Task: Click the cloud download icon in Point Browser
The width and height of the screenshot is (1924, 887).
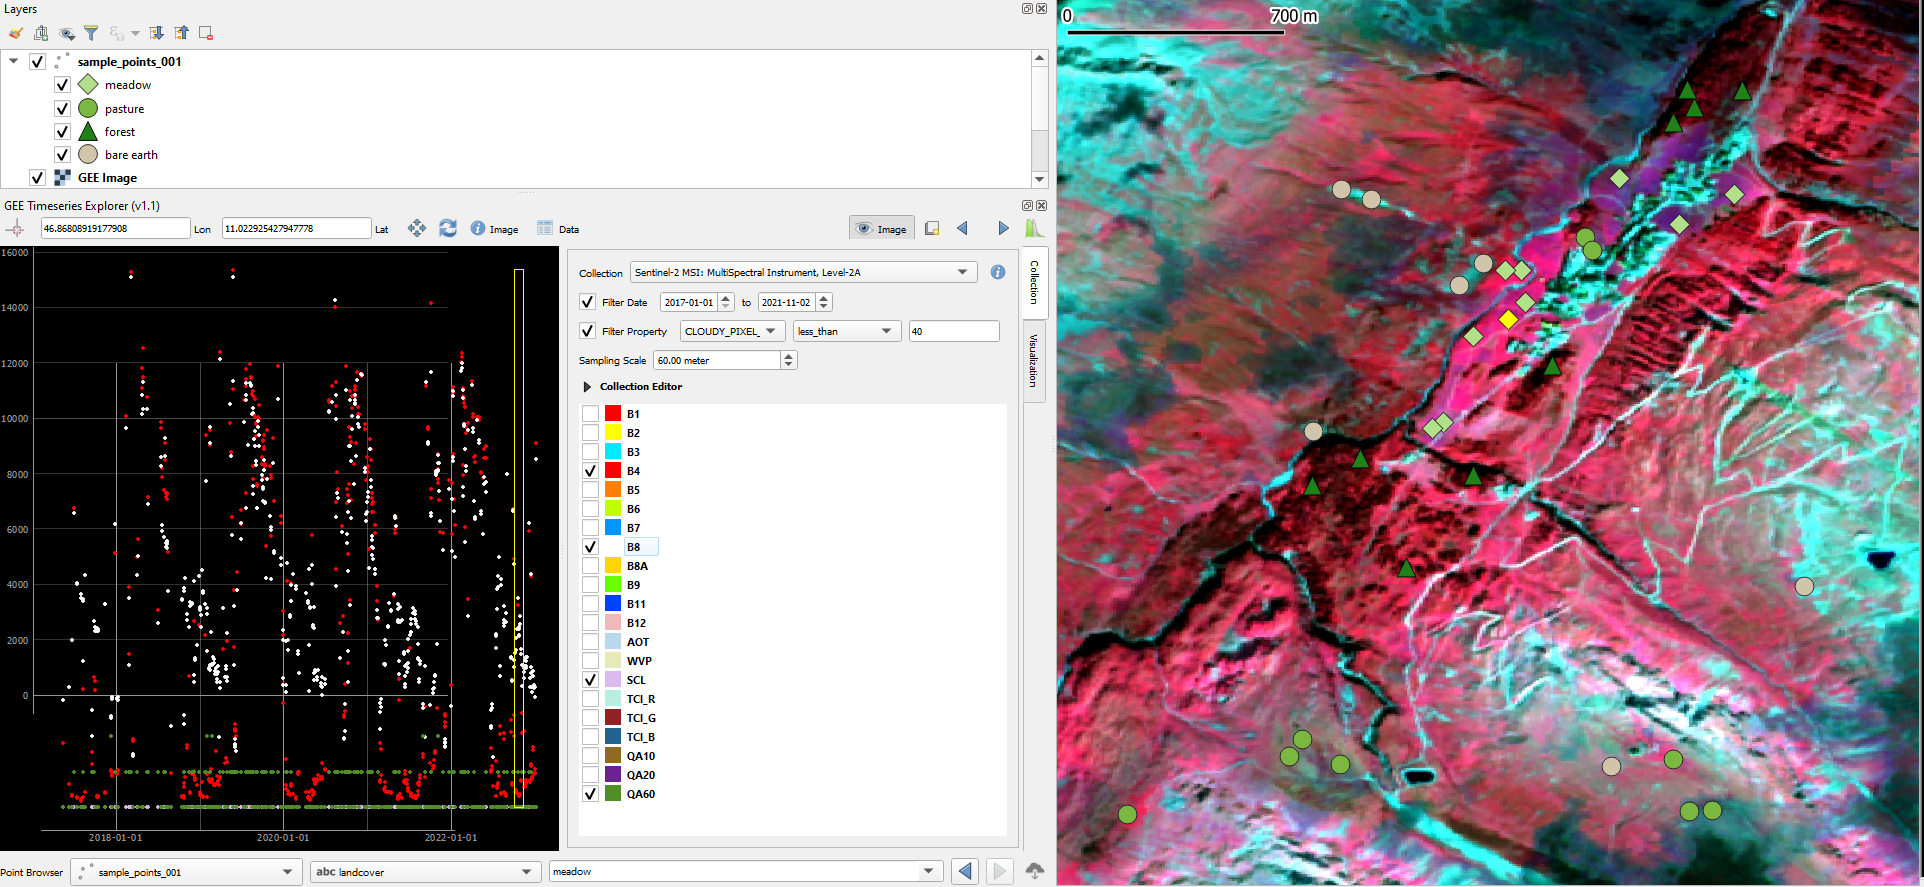Action: click(x=1034, y=871)
